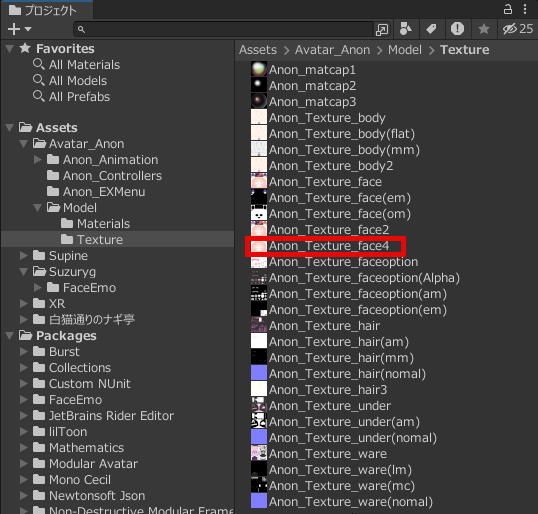Screen dimensions: 538x514
Task: Collapse the Suzuryg folder
Action: click(x=24, y=271)
